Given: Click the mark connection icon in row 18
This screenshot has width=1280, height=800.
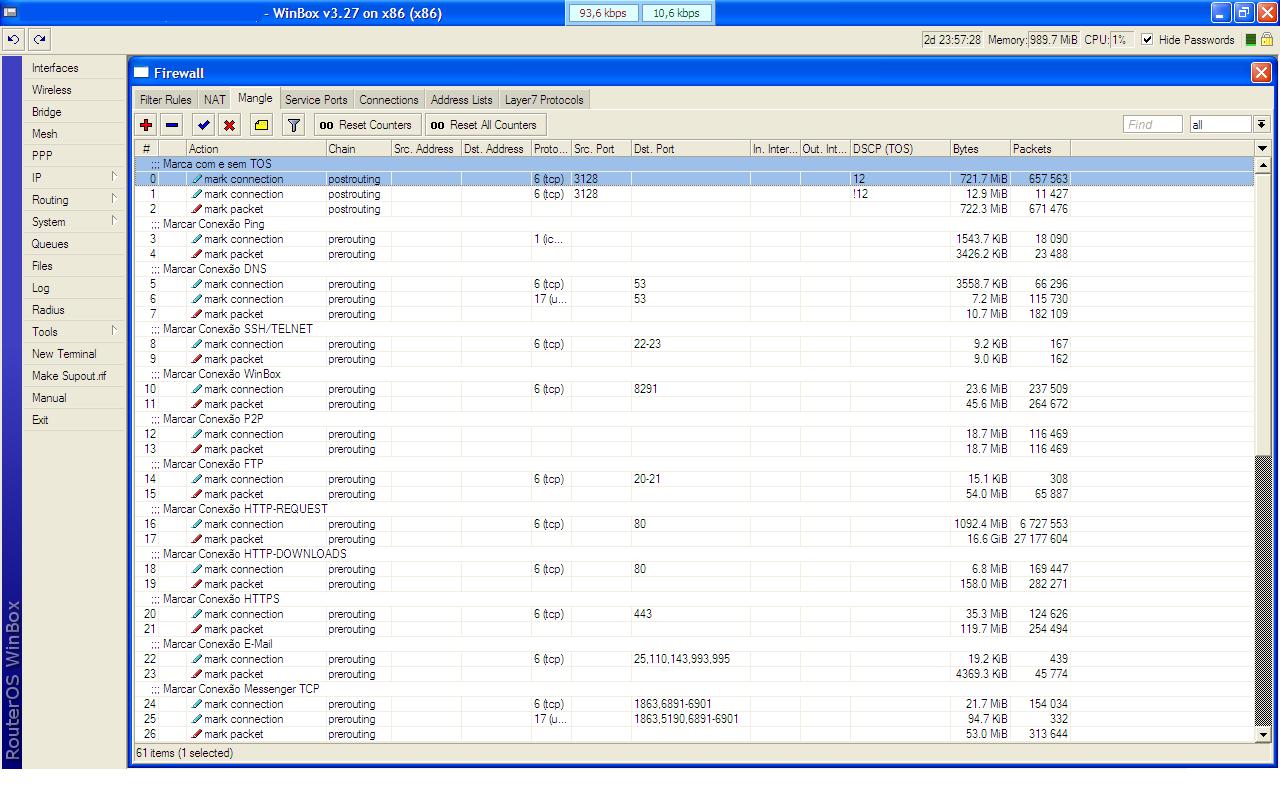Looking at the screenshot, I should click(197, 569).
